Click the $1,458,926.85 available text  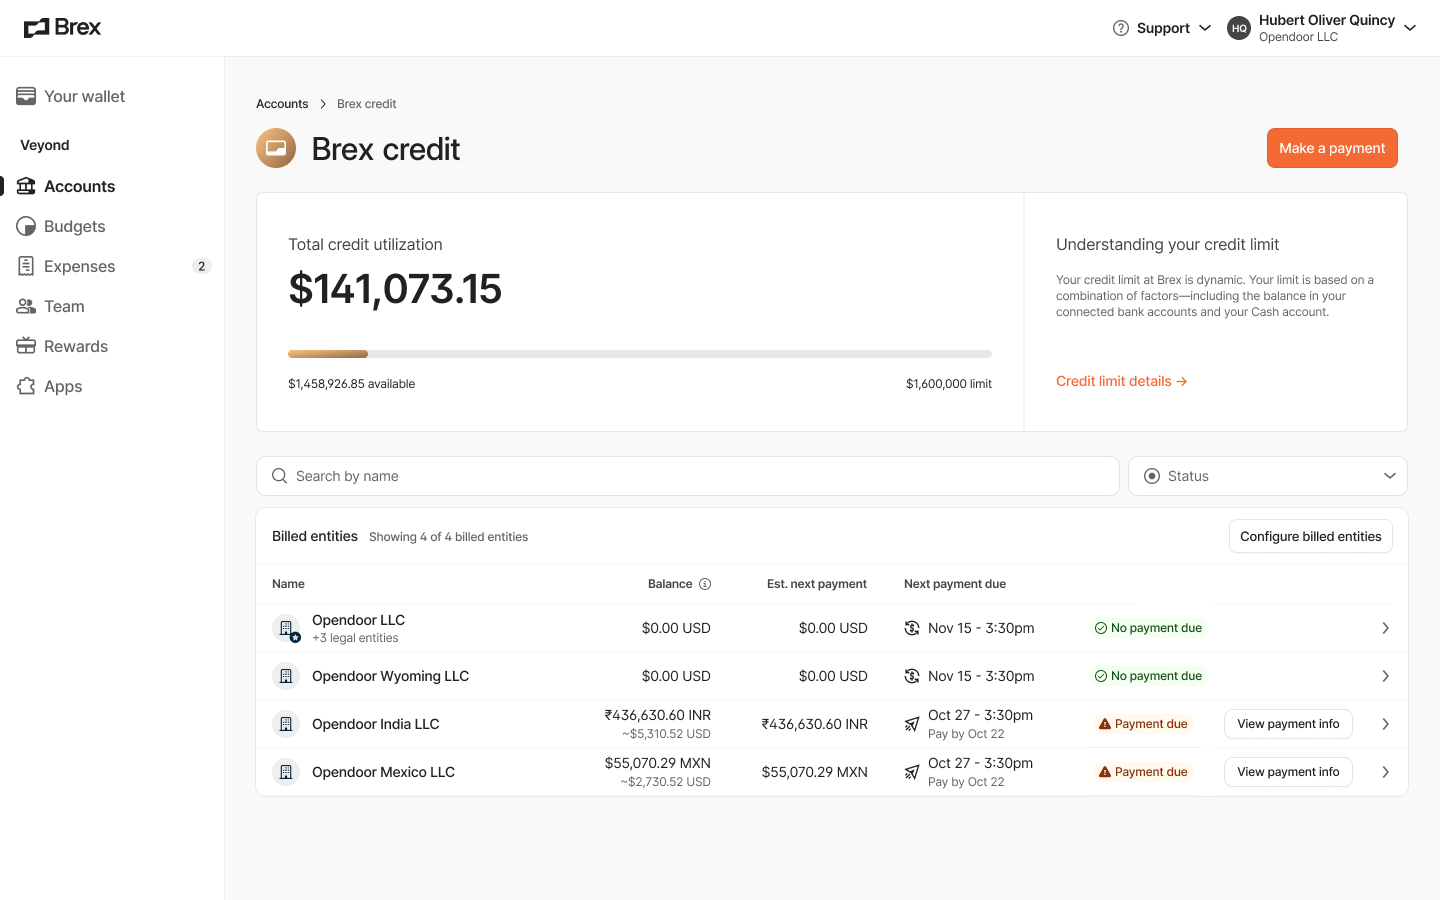click(351, 384)
